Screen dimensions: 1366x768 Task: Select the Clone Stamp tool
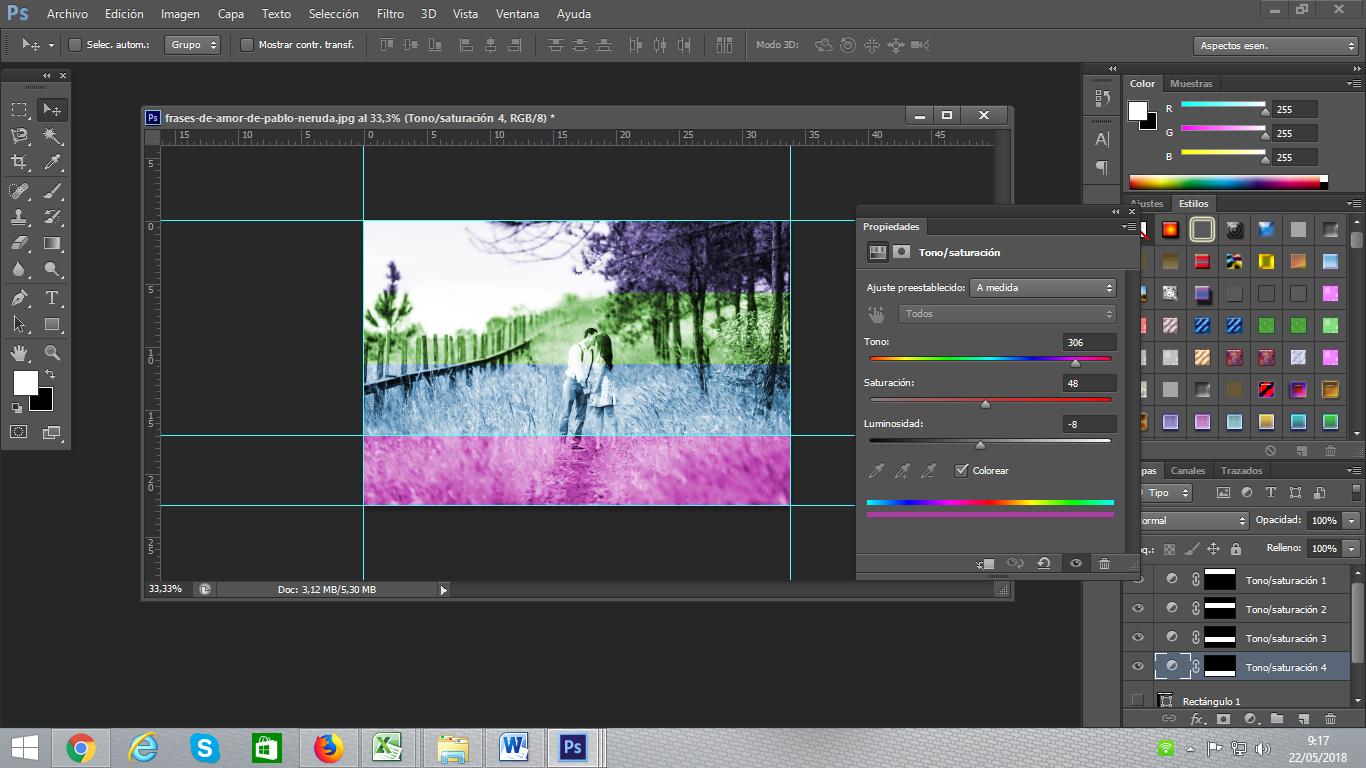pyautogui.click(x=19, y=217)
